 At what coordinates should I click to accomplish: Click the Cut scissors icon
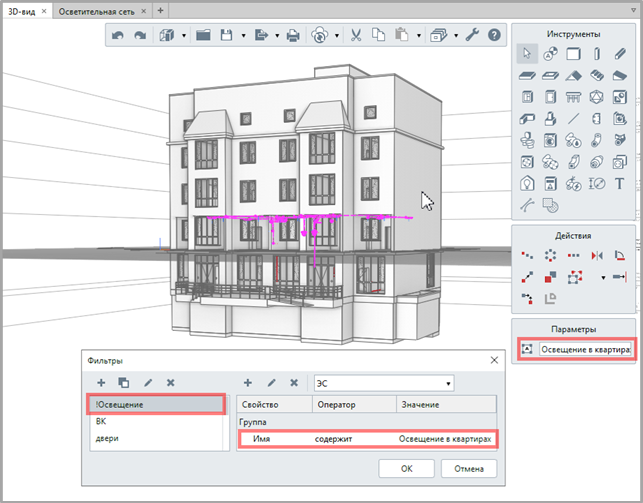[358, 35]
